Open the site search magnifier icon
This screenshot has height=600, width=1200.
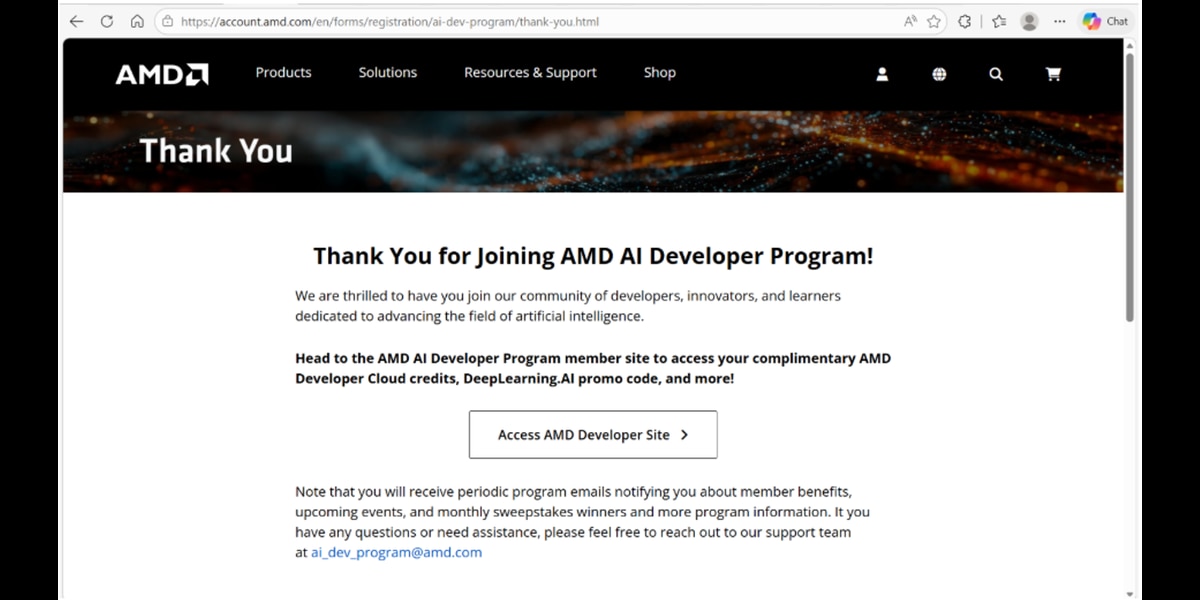[996, 74]
